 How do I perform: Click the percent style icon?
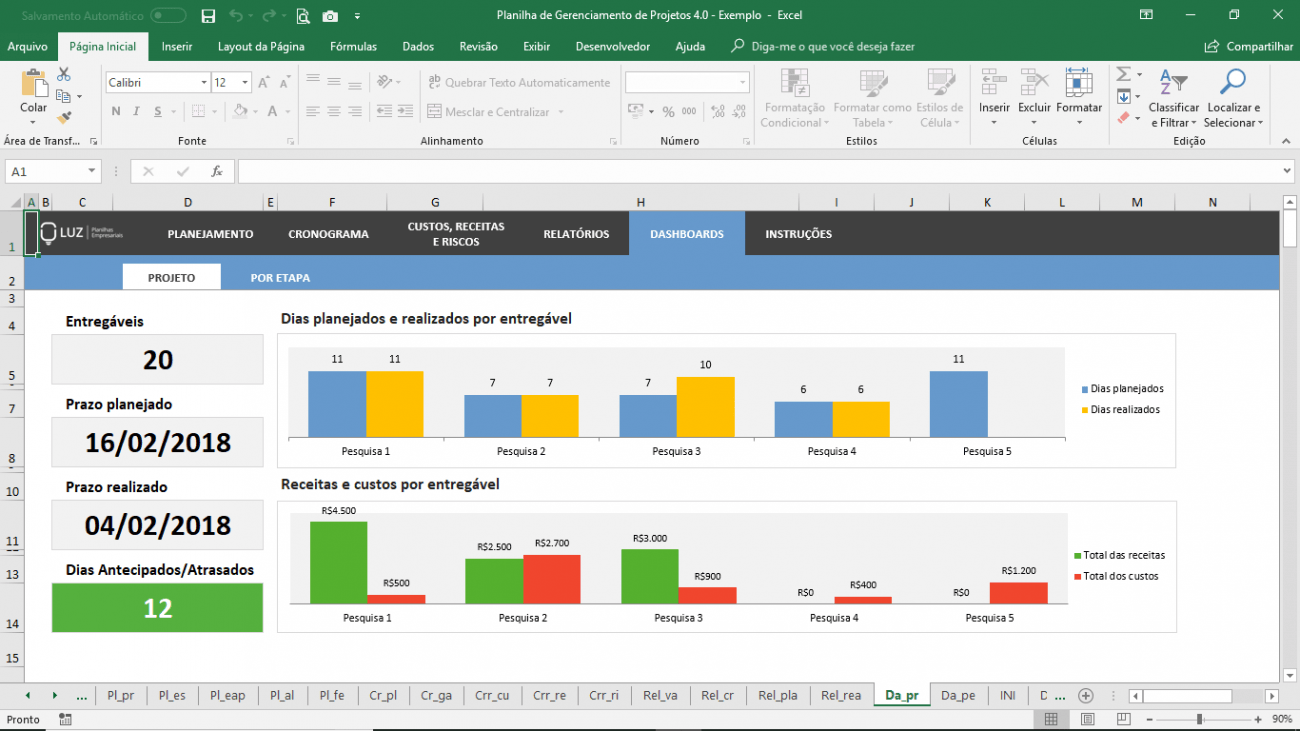(668, 112)
